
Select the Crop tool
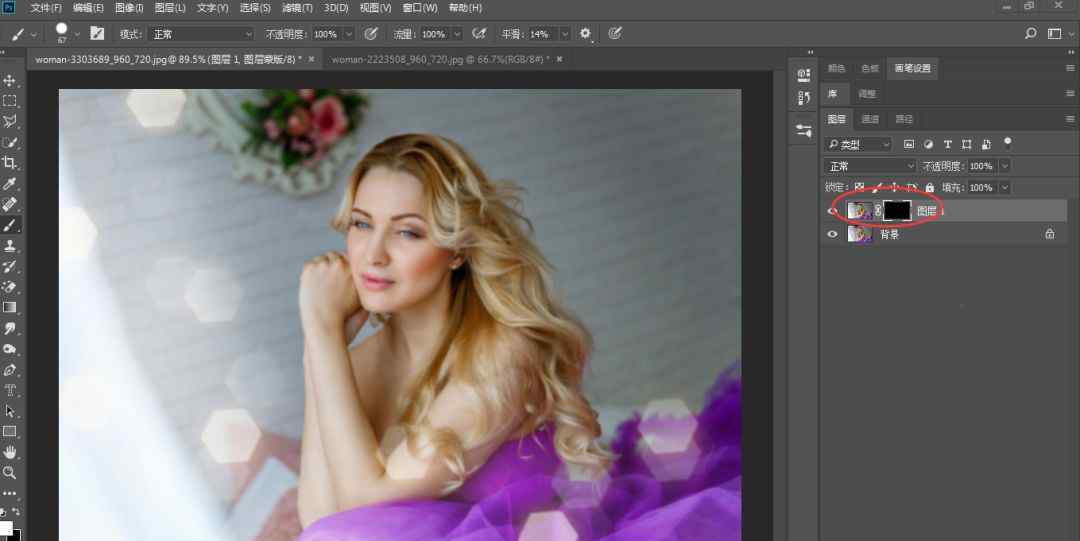[10, 163]
